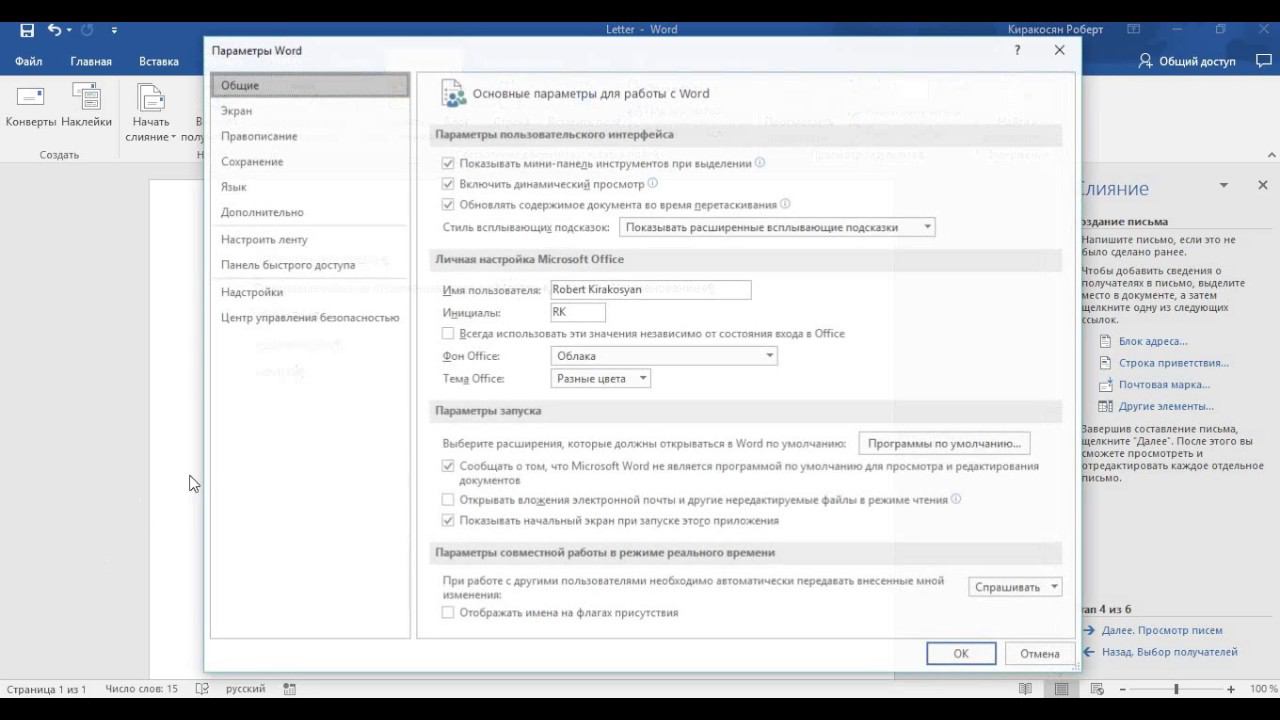Screen dimensions: 1280x720
Task: Click the Конверты envelope icon in ribbon
Action: pyautogui.click(x=31, y=98)
